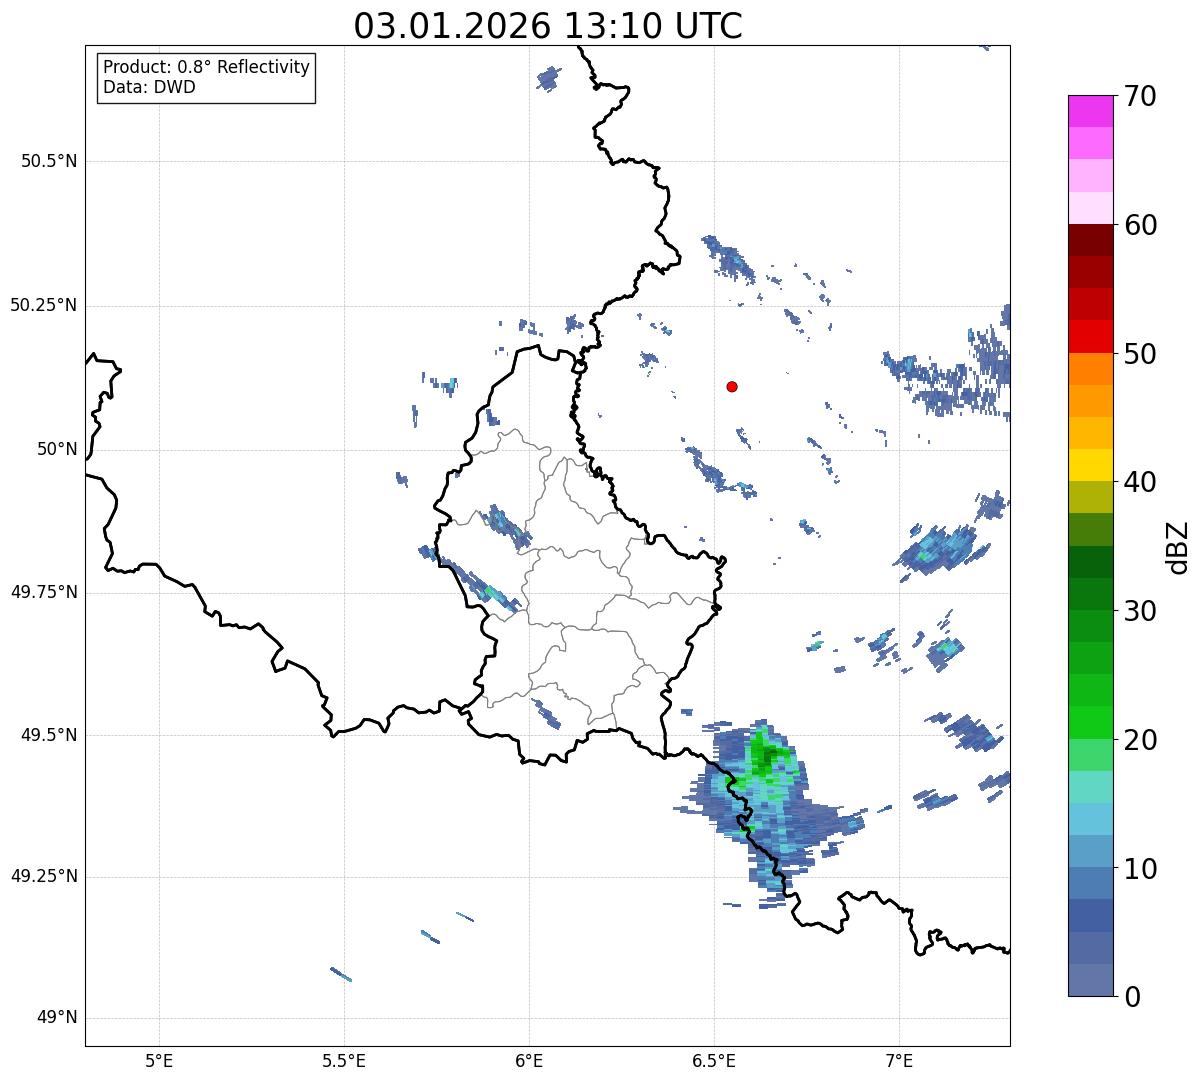Click the red radar site marker dot
The width and height of the screenshot is (1202, 1081).
pyautogui.click(x=732, y=387)
